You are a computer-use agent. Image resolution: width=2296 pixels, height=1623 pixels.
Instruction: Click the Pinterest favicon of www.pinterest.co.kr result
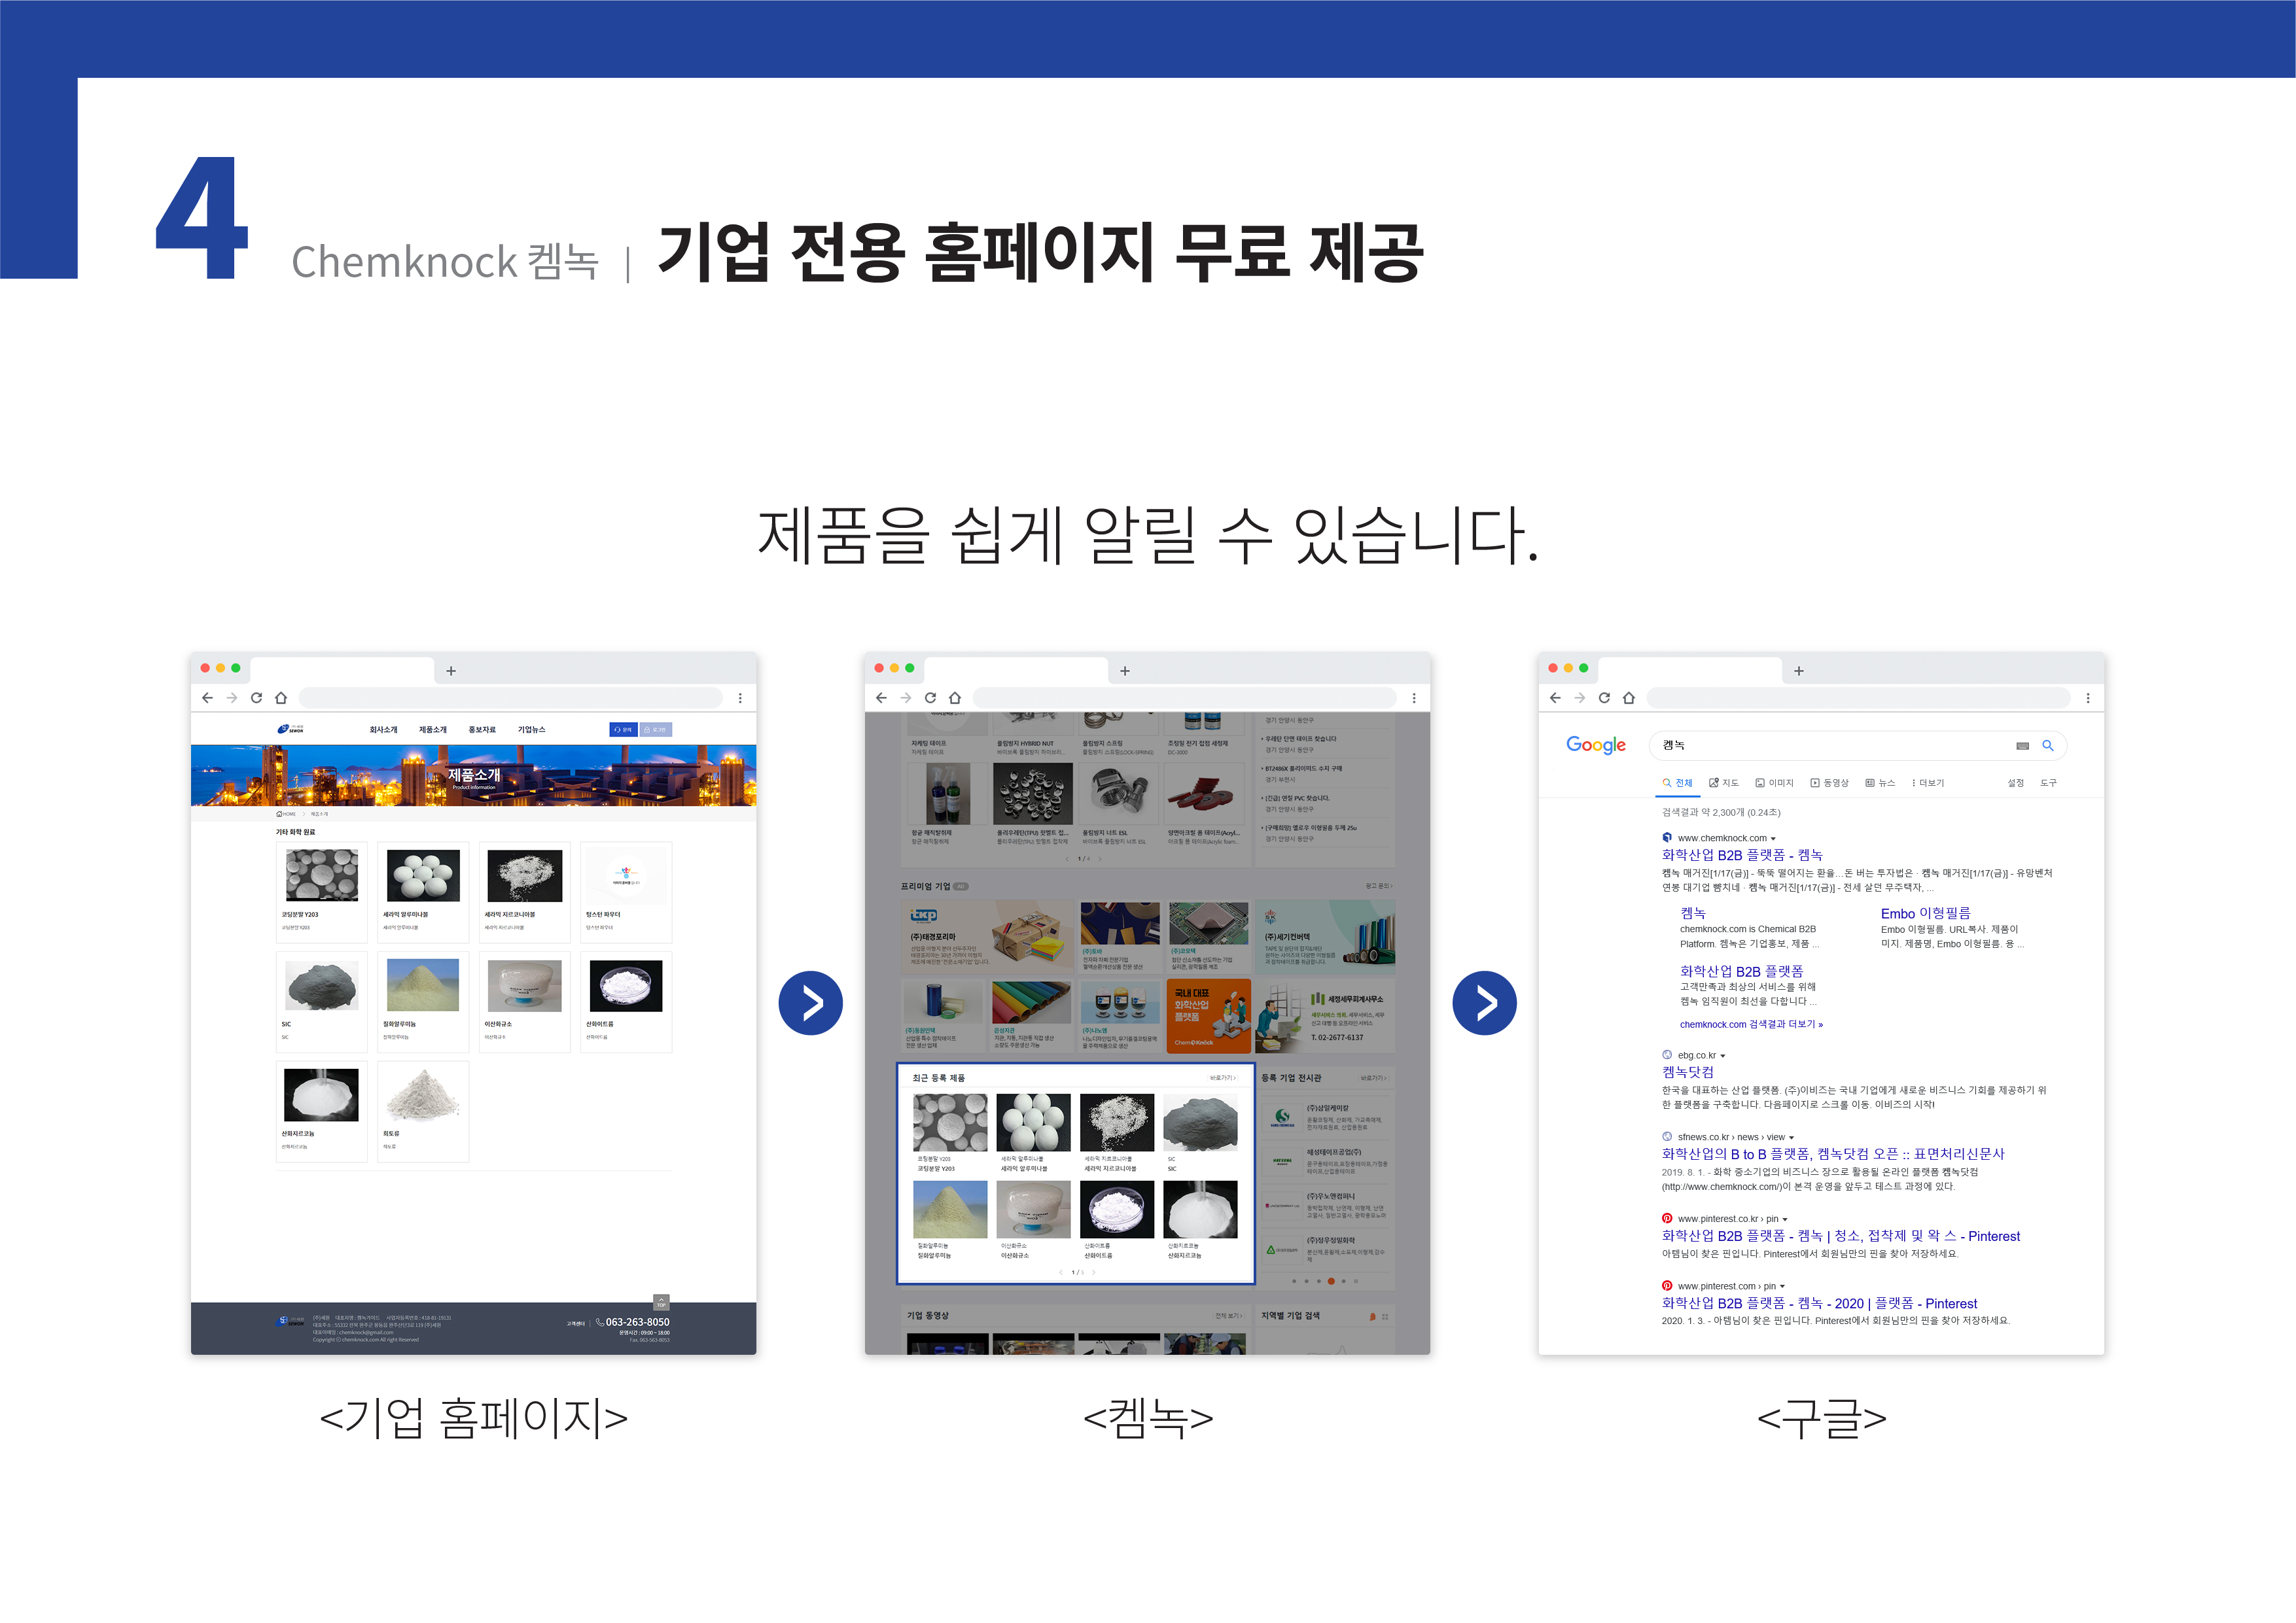1667,1218
